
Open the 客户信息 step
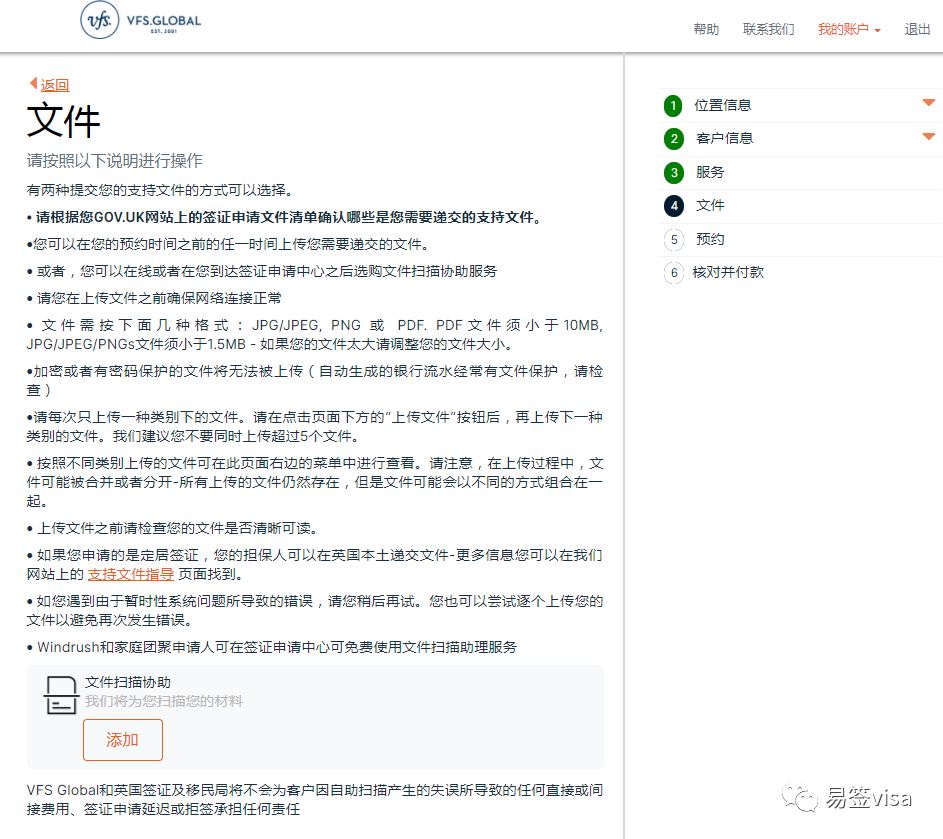tap(724, 138)
